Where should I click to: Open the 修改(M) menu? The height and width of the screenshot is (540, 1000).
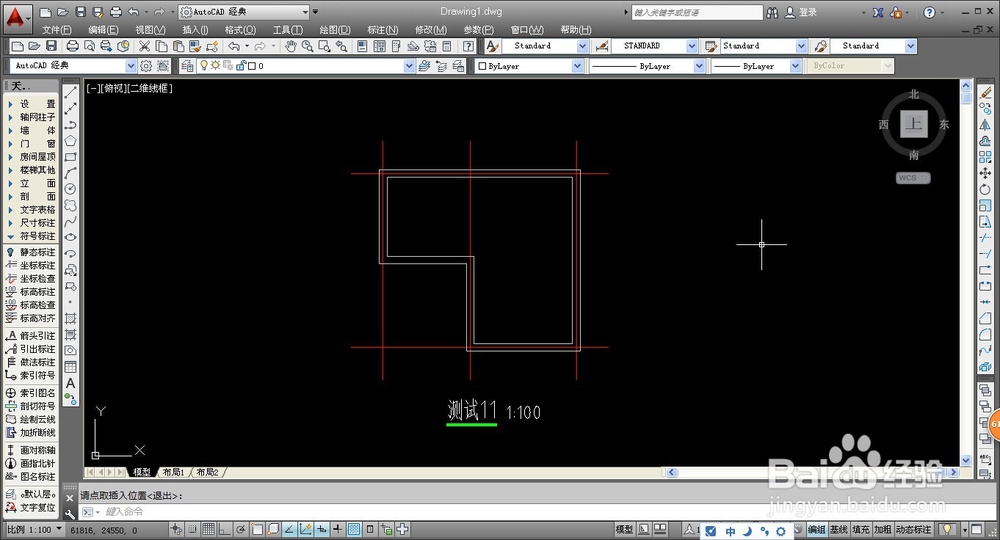(x=430, y=30)
